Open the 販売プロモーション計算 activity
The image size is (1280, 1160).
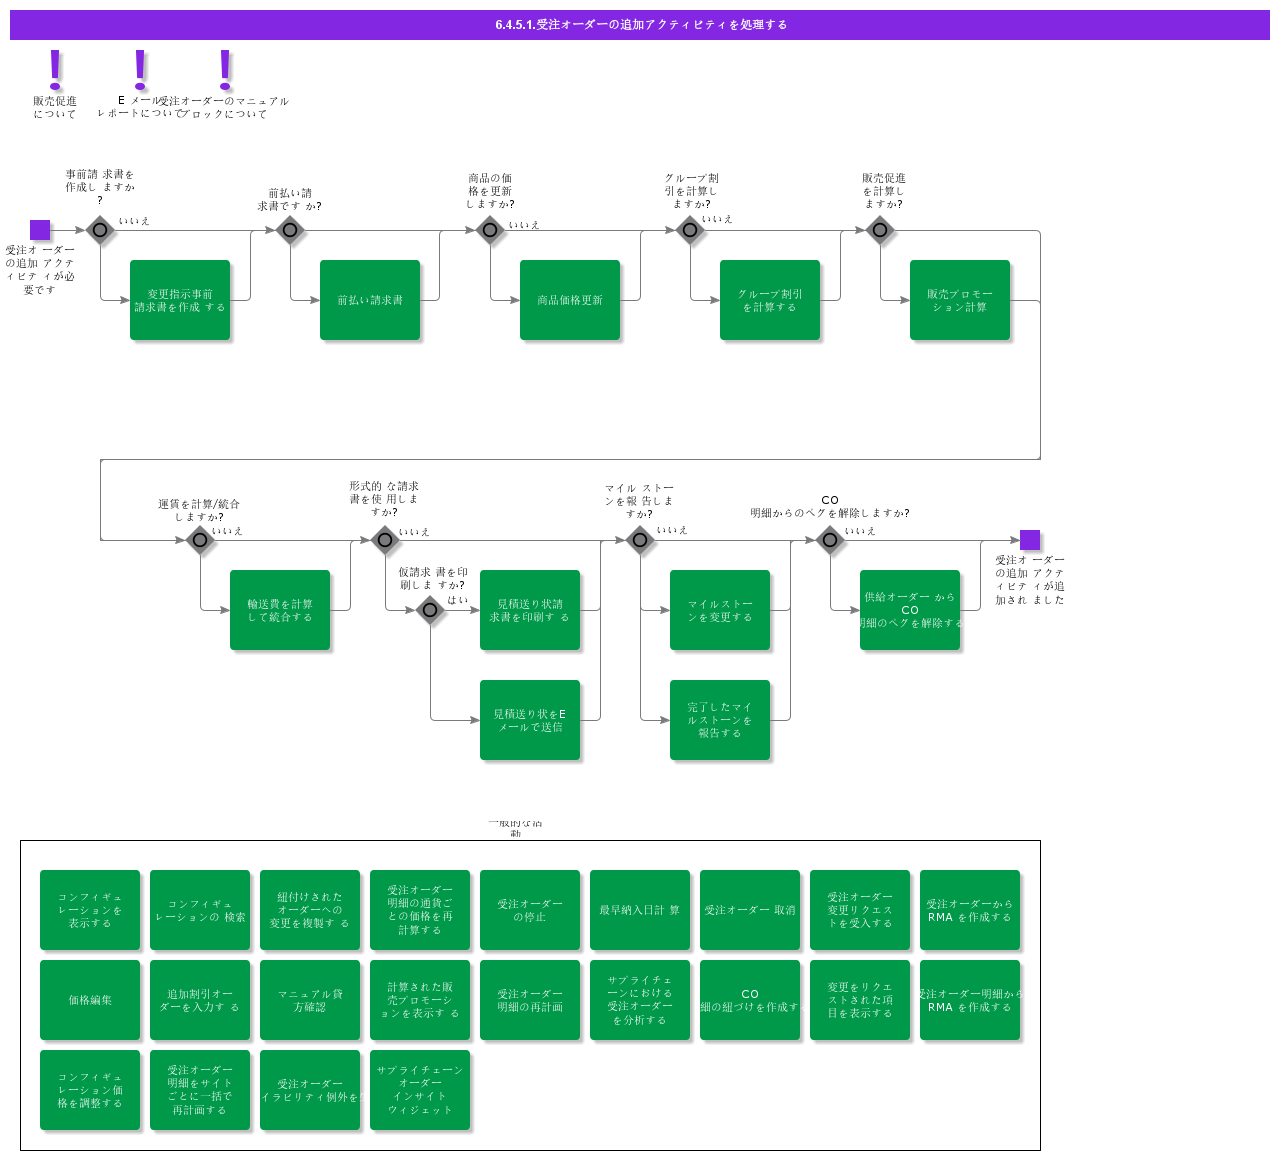click(960, 300)
